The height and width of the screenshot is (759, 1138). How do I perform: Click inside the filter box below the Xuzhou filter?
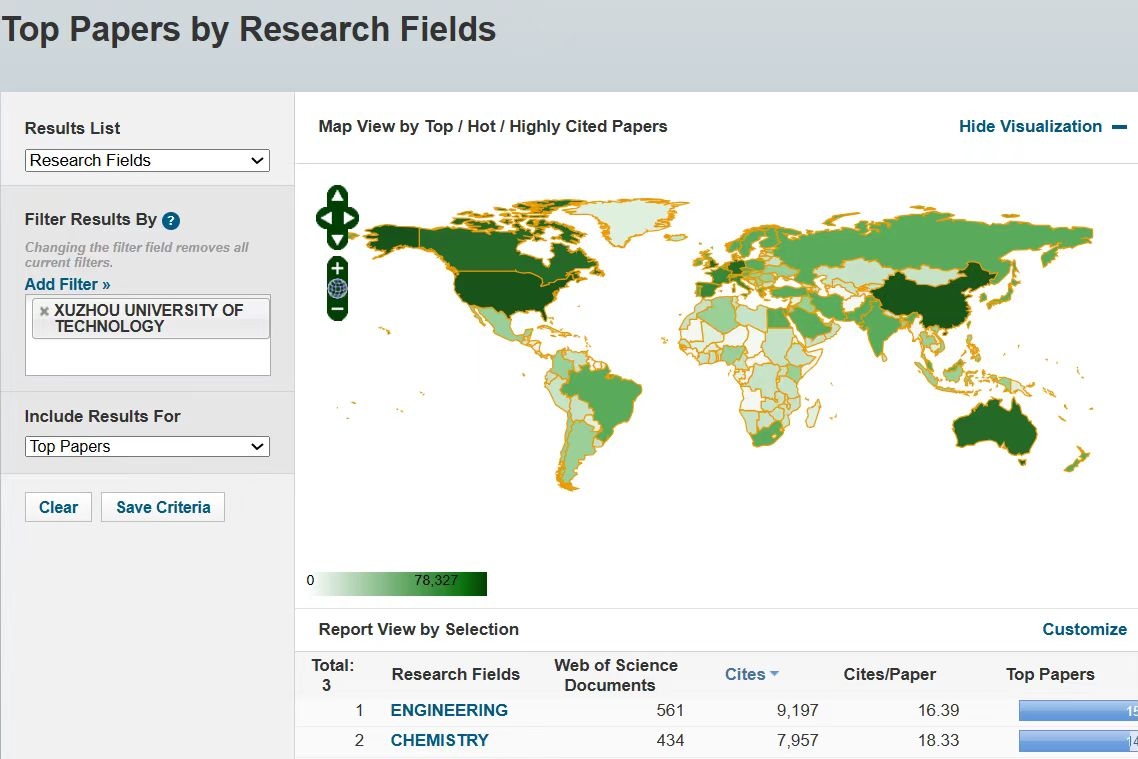[147, 357]
